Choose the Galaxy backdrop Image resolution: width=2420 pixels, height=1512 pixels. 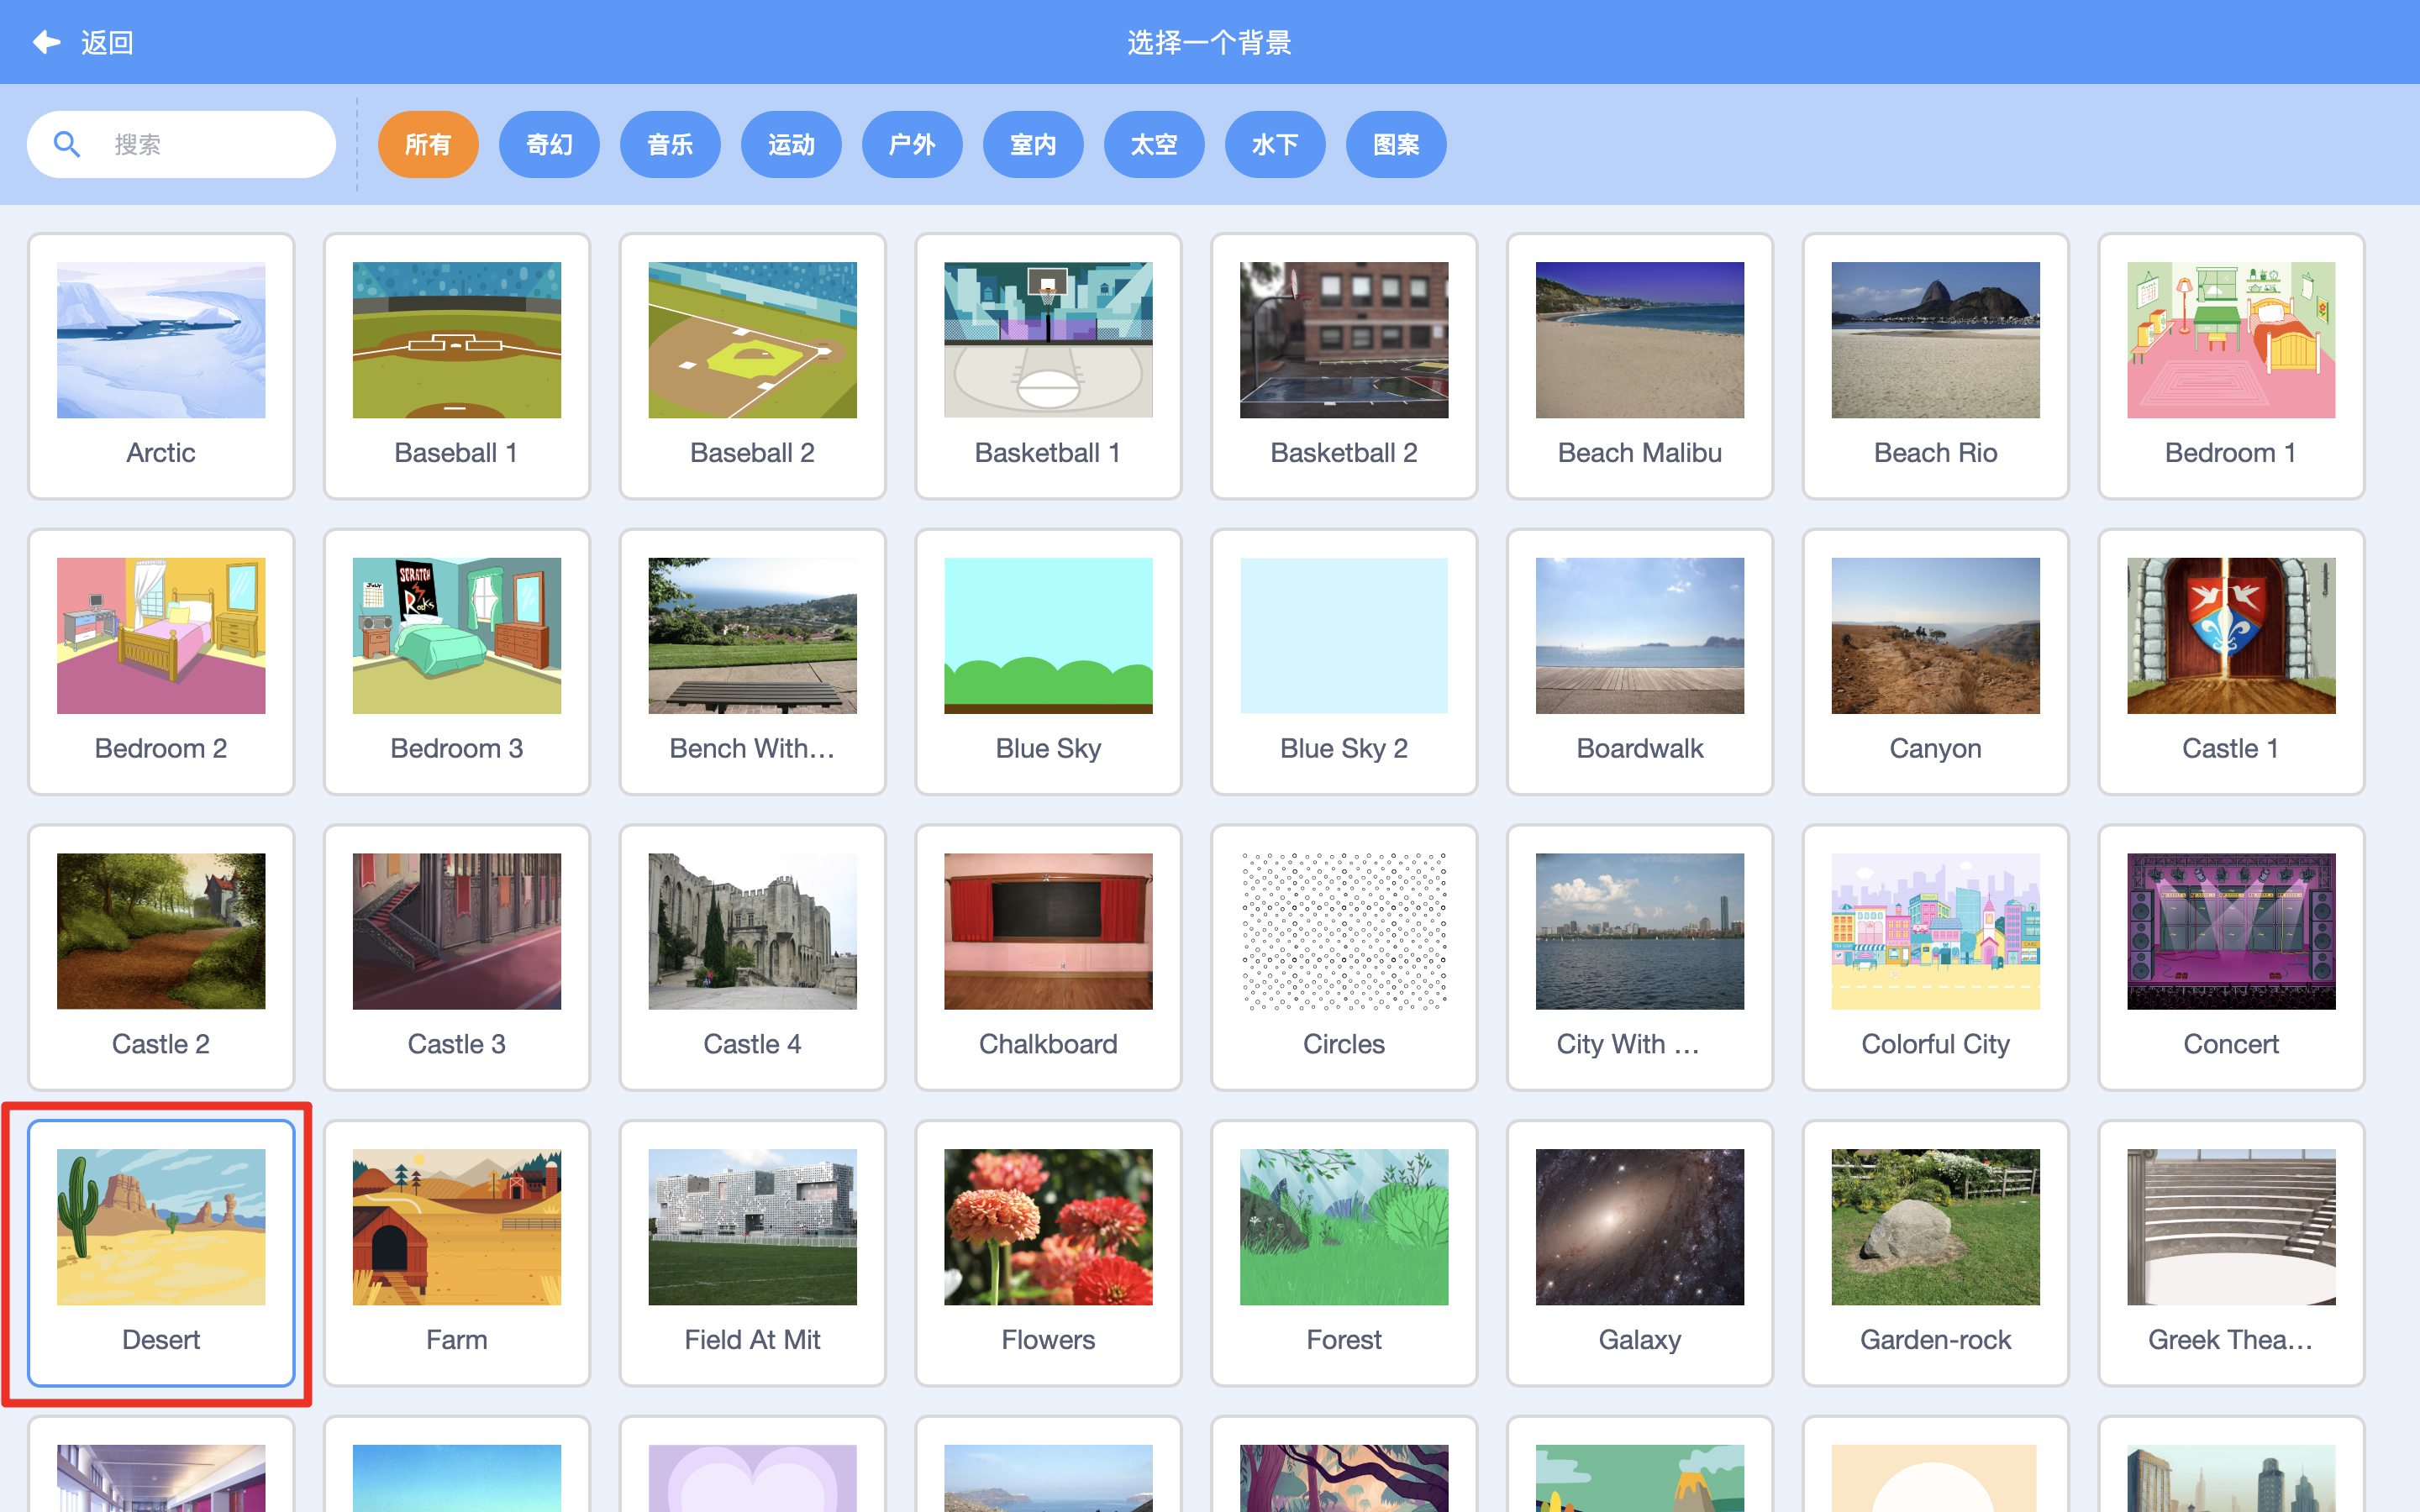point(1640,1253)
